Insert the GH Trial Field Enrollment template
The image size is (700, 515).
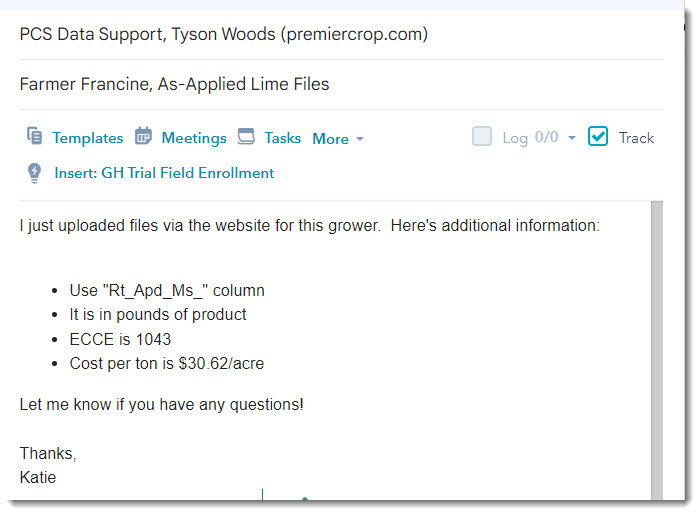(164, 173)
